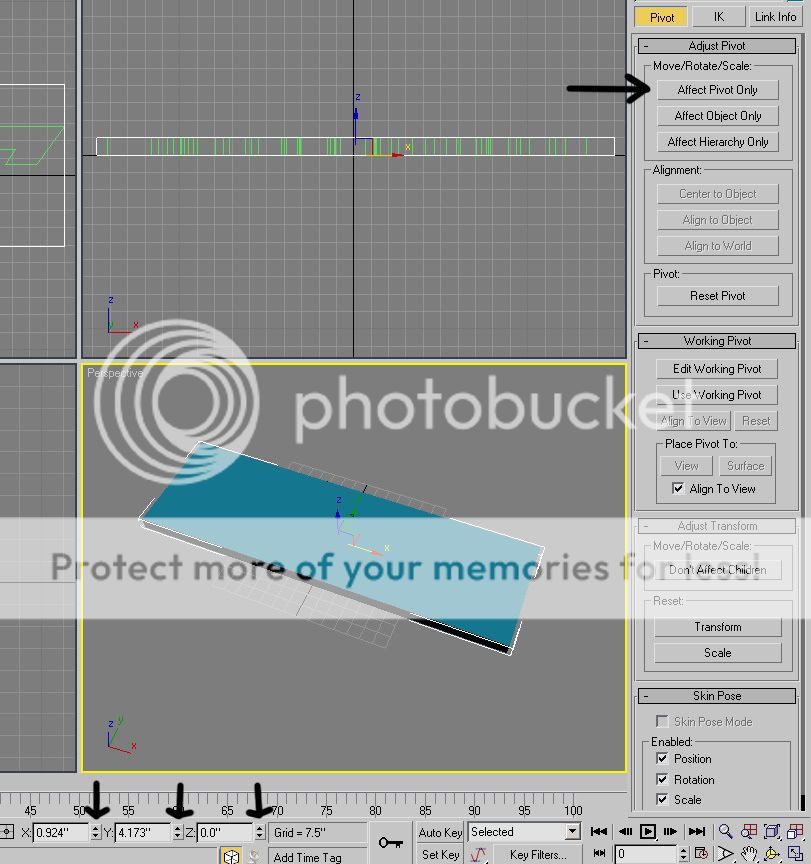Image resolution: width=811 pixels, height=864 pixels.
Task: Click the Reset Pivot button
Action: click(x=717, y=296)
